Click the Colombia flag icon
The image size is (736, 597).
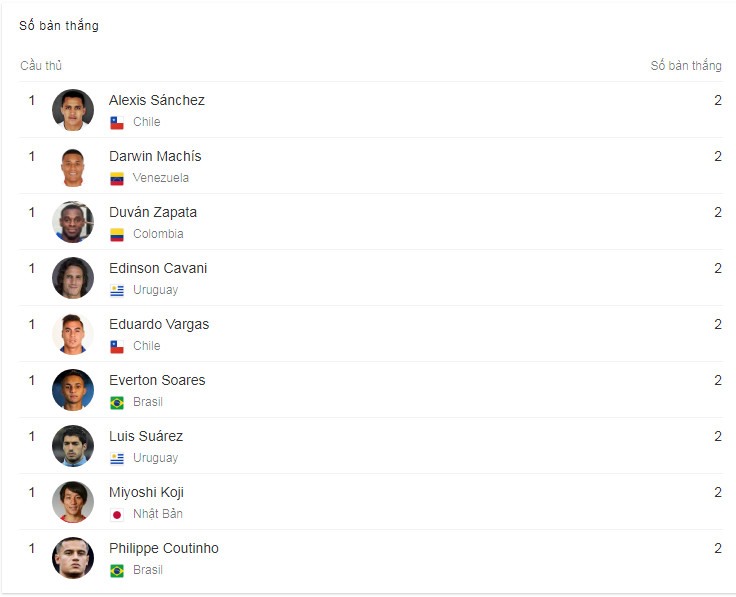[117, 234]
